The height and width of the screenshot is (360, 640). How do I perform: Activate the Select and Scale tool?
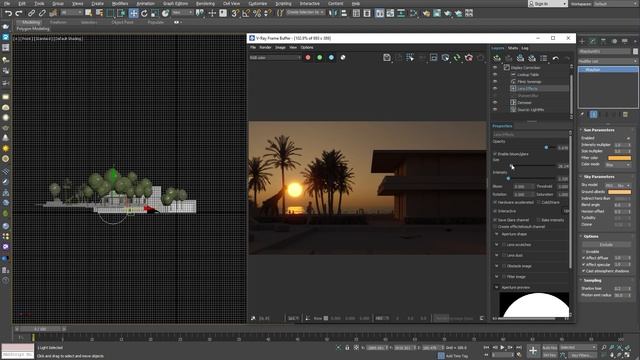(x=155, y=13)
